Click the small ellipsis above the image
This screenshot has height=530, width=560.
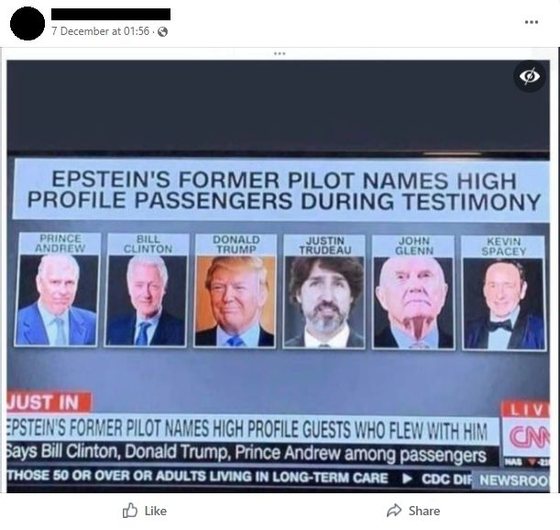[280, 54]
